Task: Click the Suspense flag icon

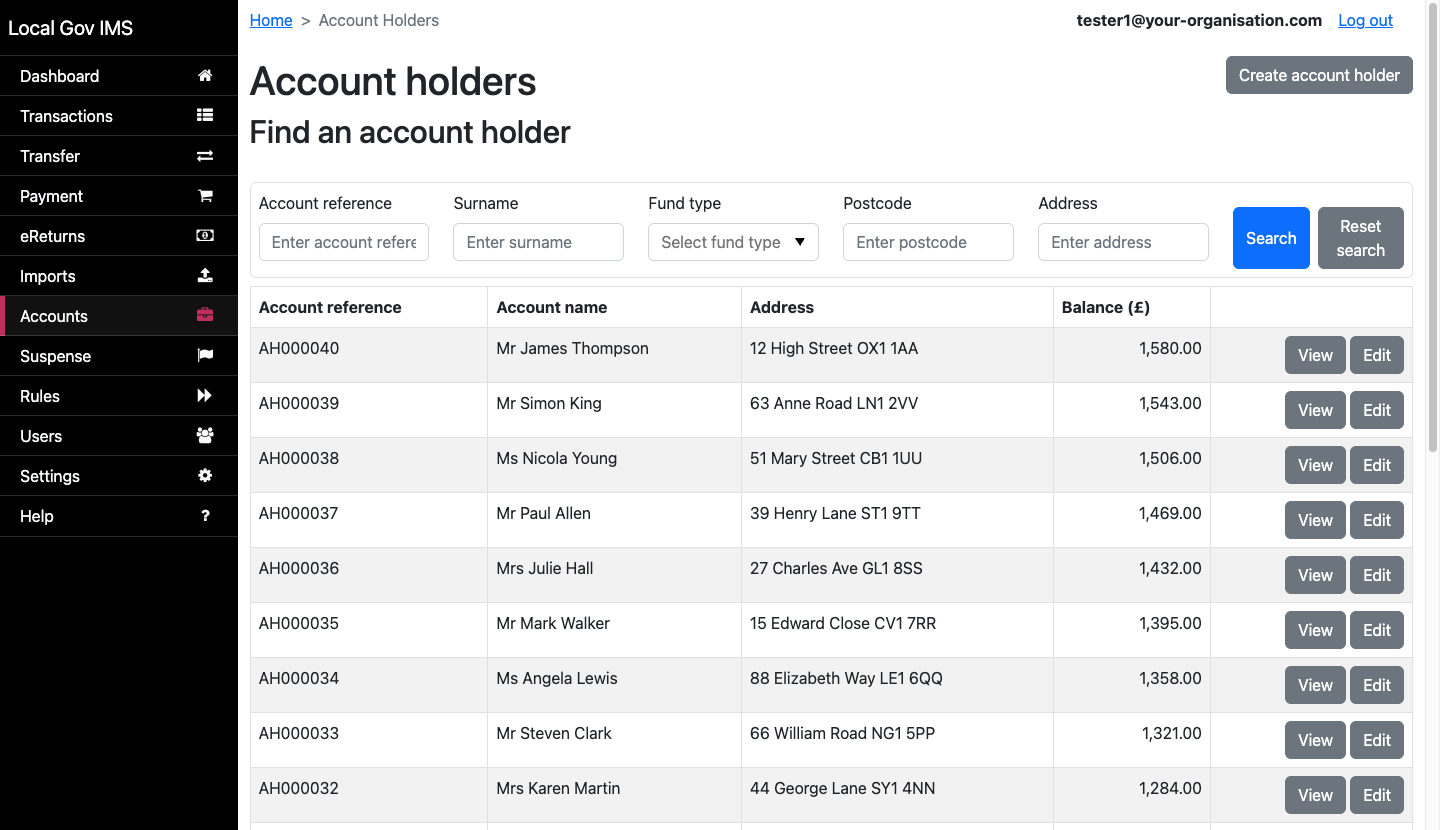Action: pos(205,355)
